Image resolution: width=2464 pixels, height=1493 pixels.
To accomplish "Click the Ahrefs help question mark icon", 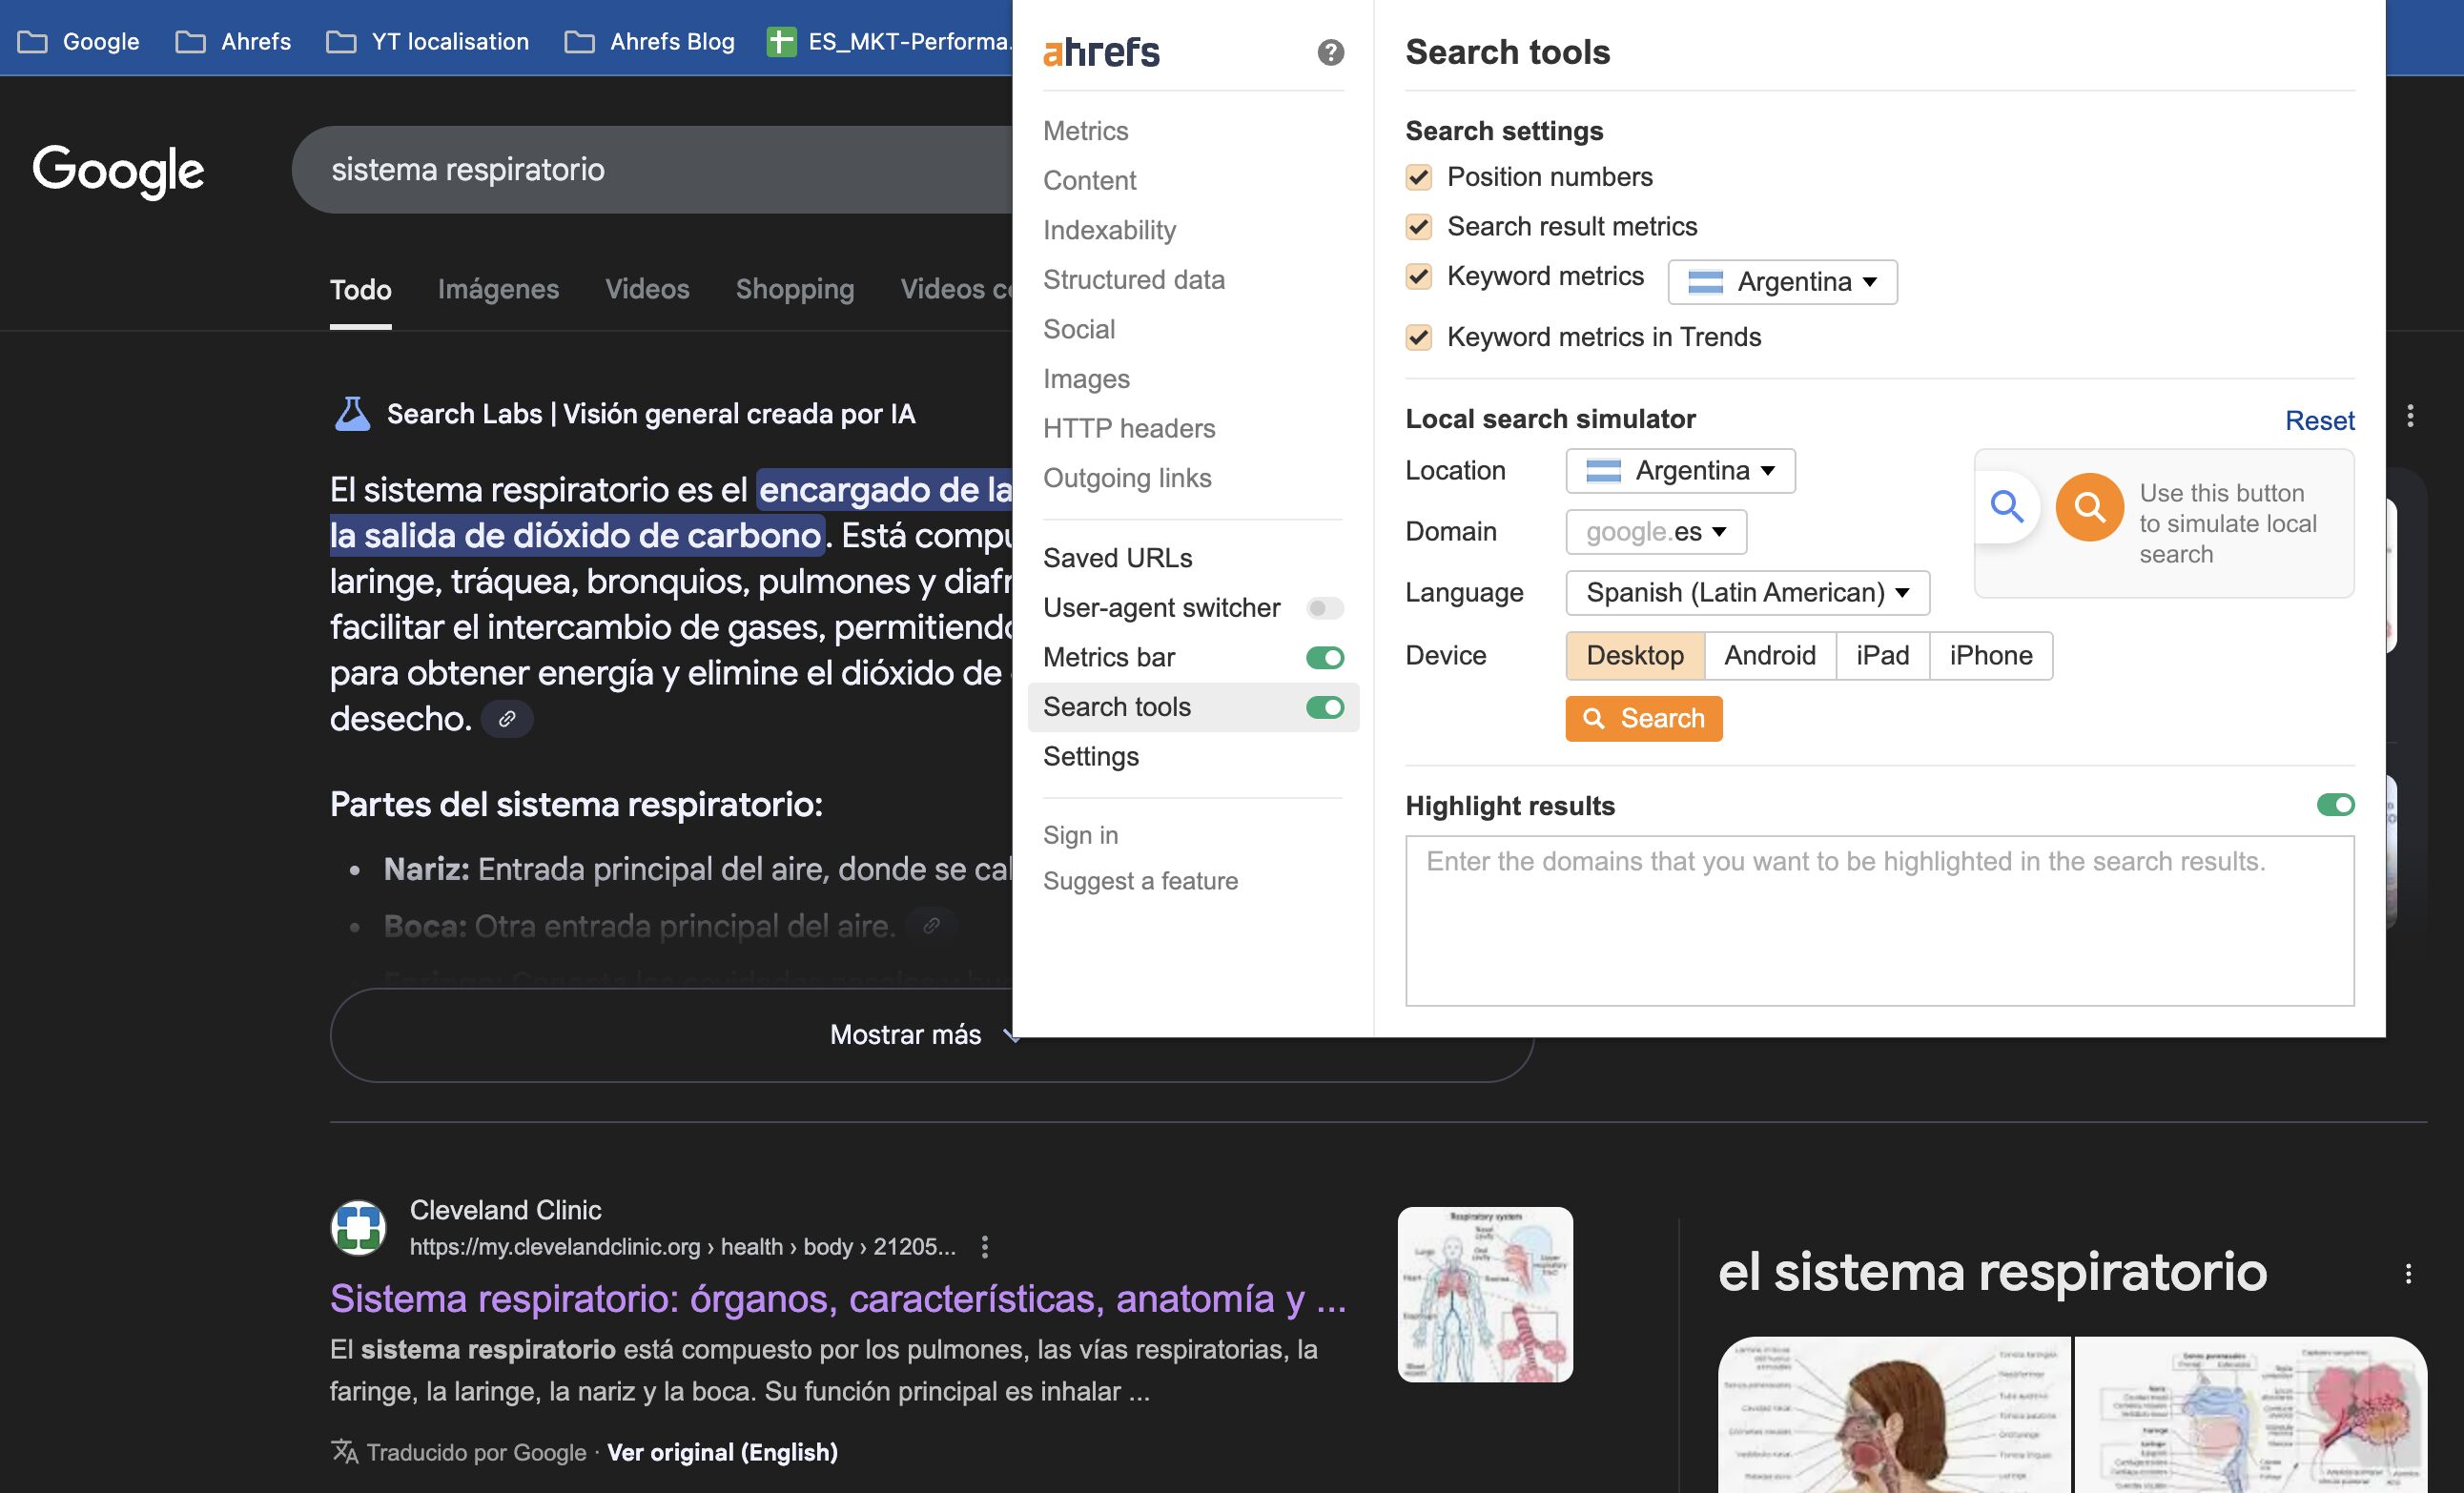I will click(x=1330, y=52).
